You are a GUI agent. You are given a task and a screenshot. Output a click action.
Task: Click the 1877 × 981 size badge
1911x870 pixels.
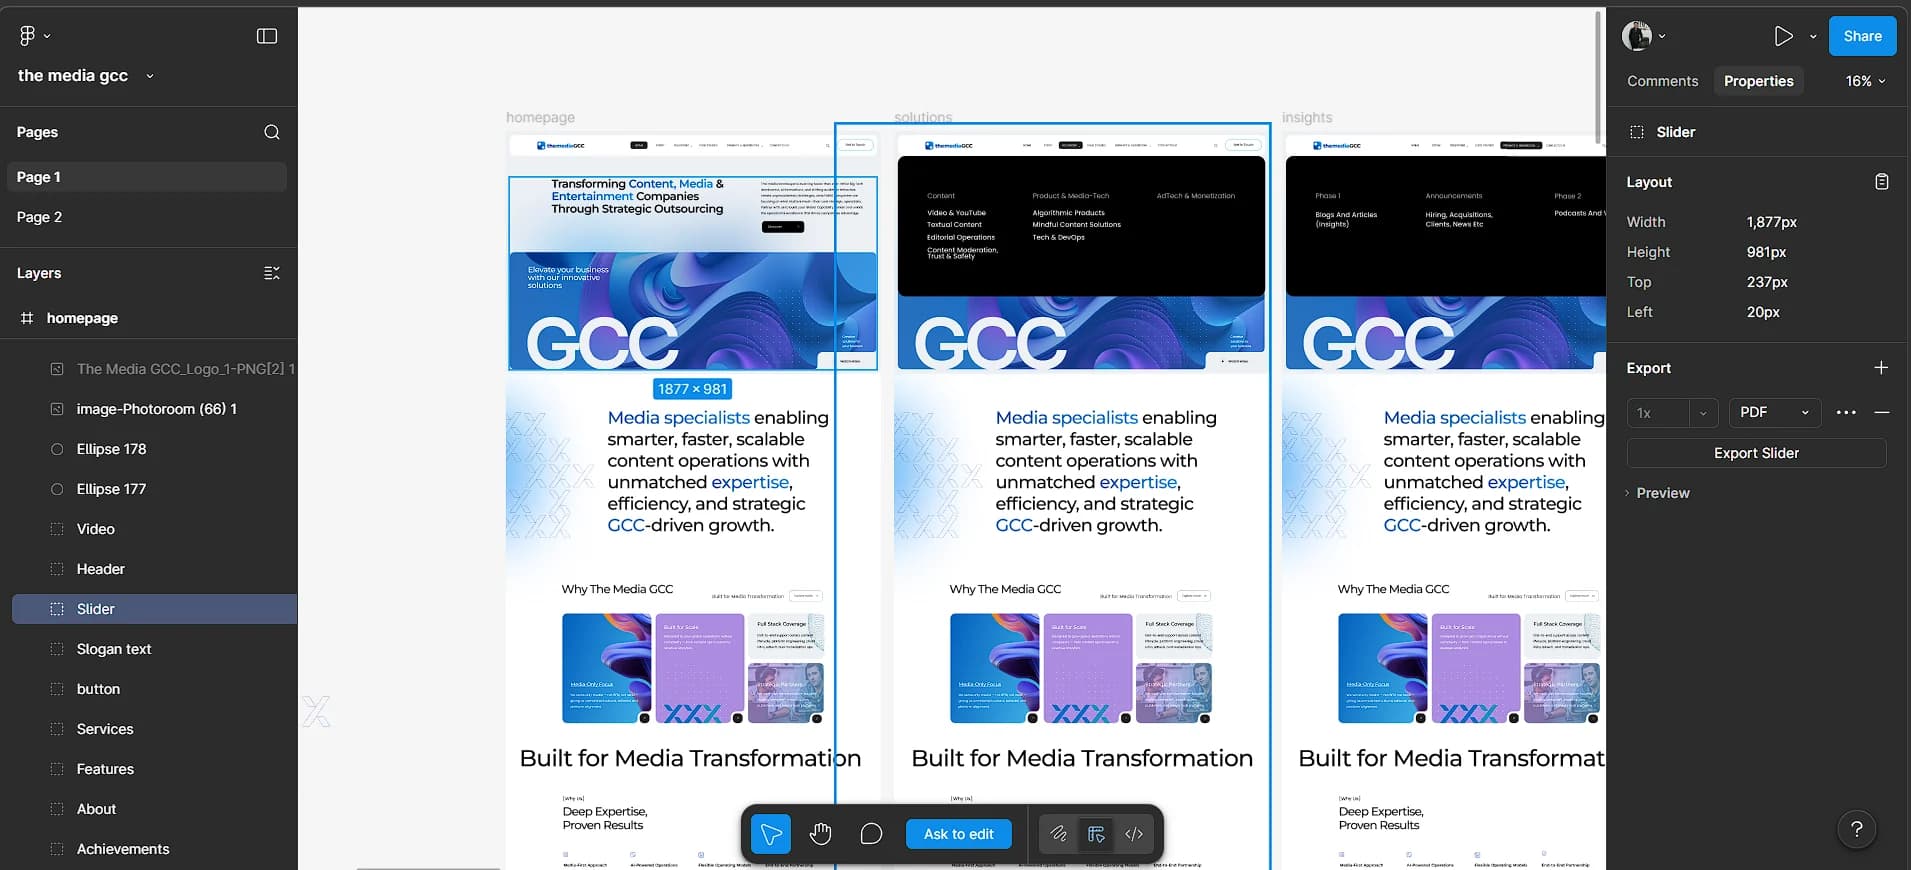coord(692,389)
